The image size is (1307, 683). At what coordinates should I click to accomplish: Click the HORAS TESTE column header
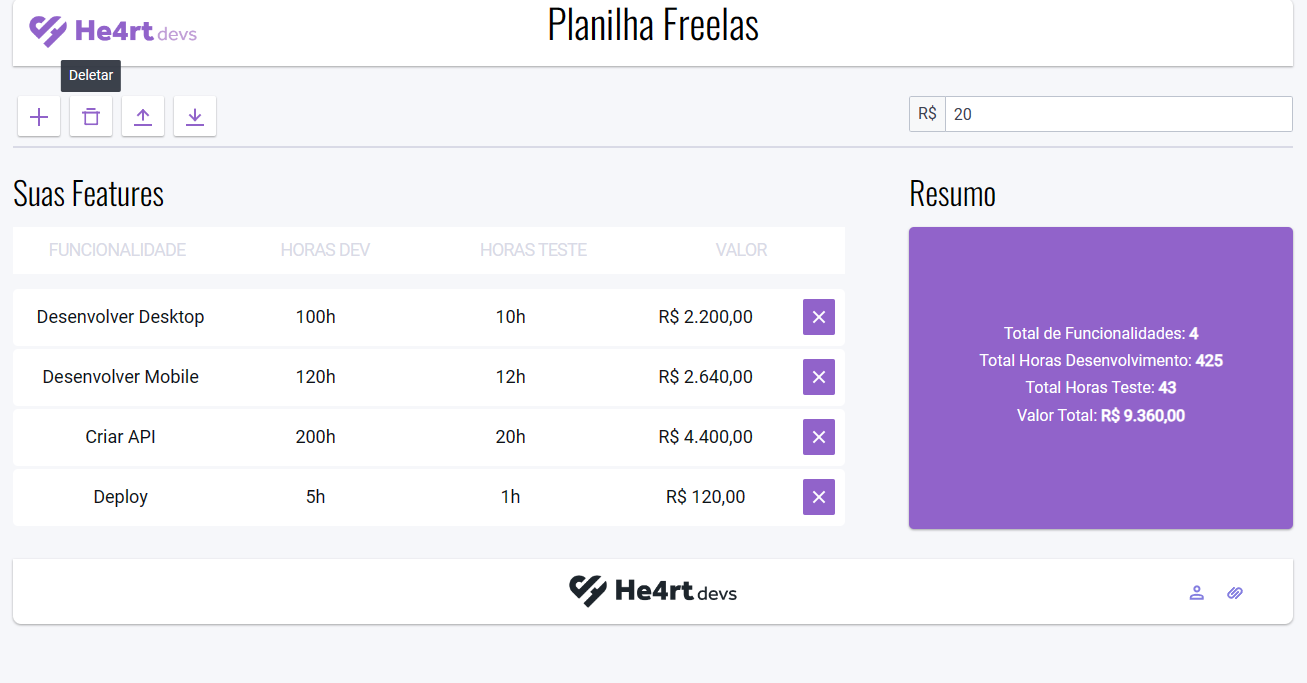533,250
